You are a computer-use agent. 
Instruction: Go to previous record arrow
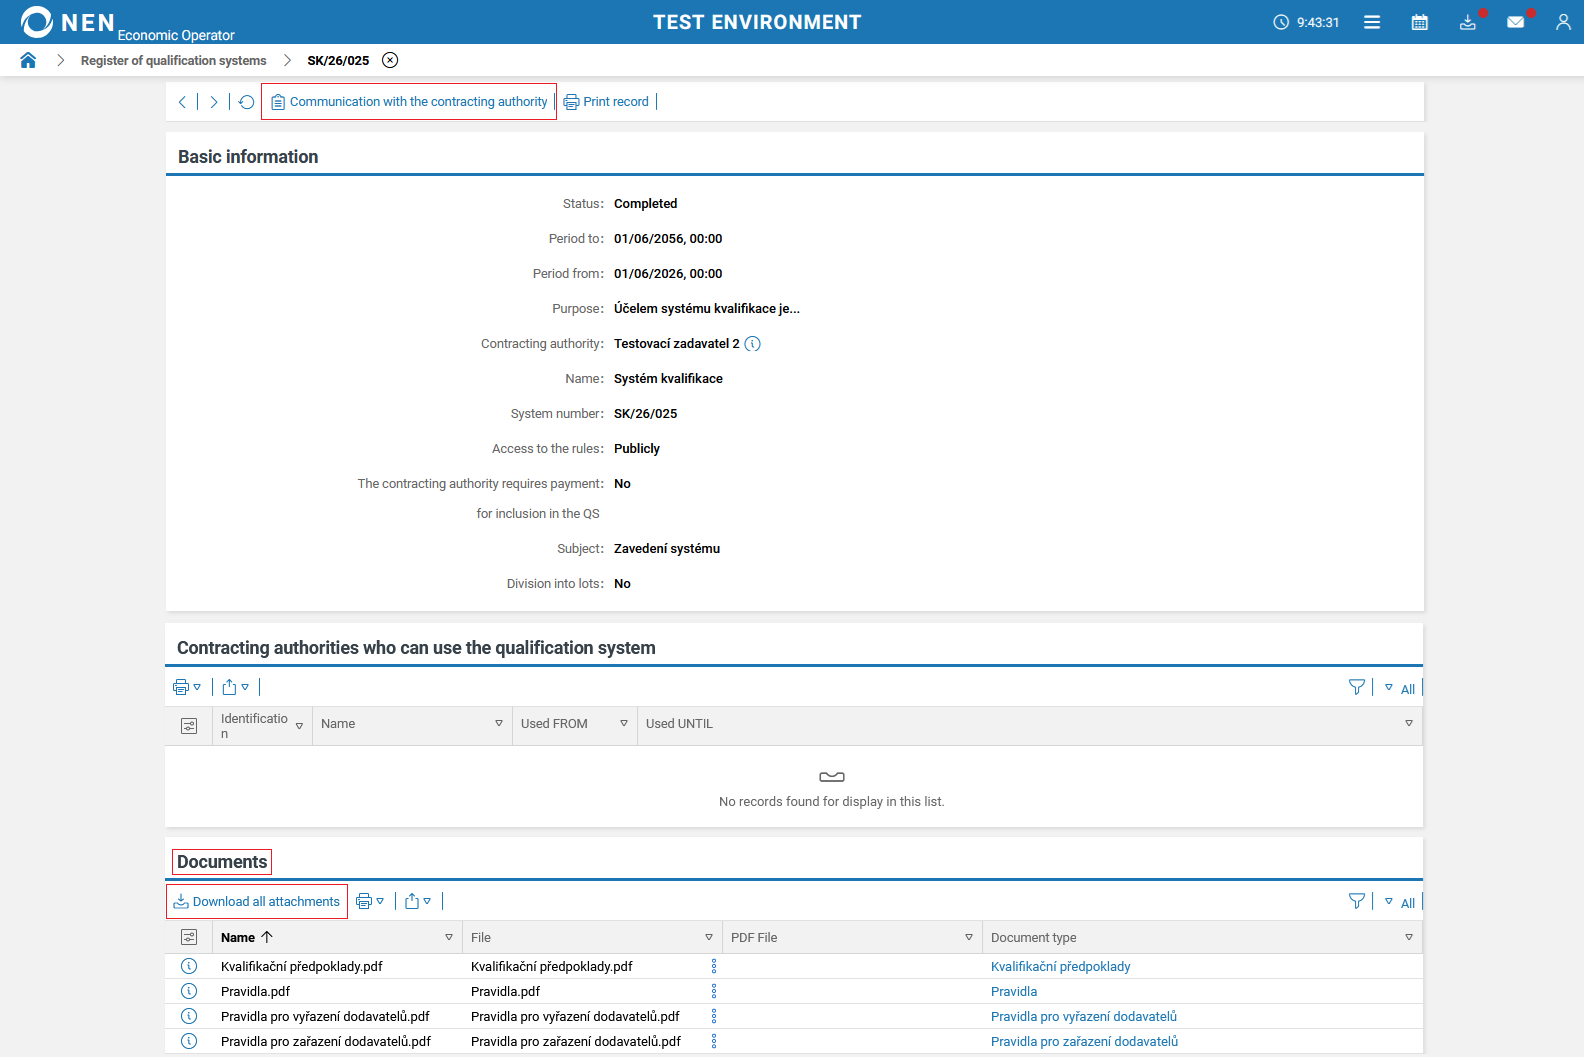pos(182,102)
